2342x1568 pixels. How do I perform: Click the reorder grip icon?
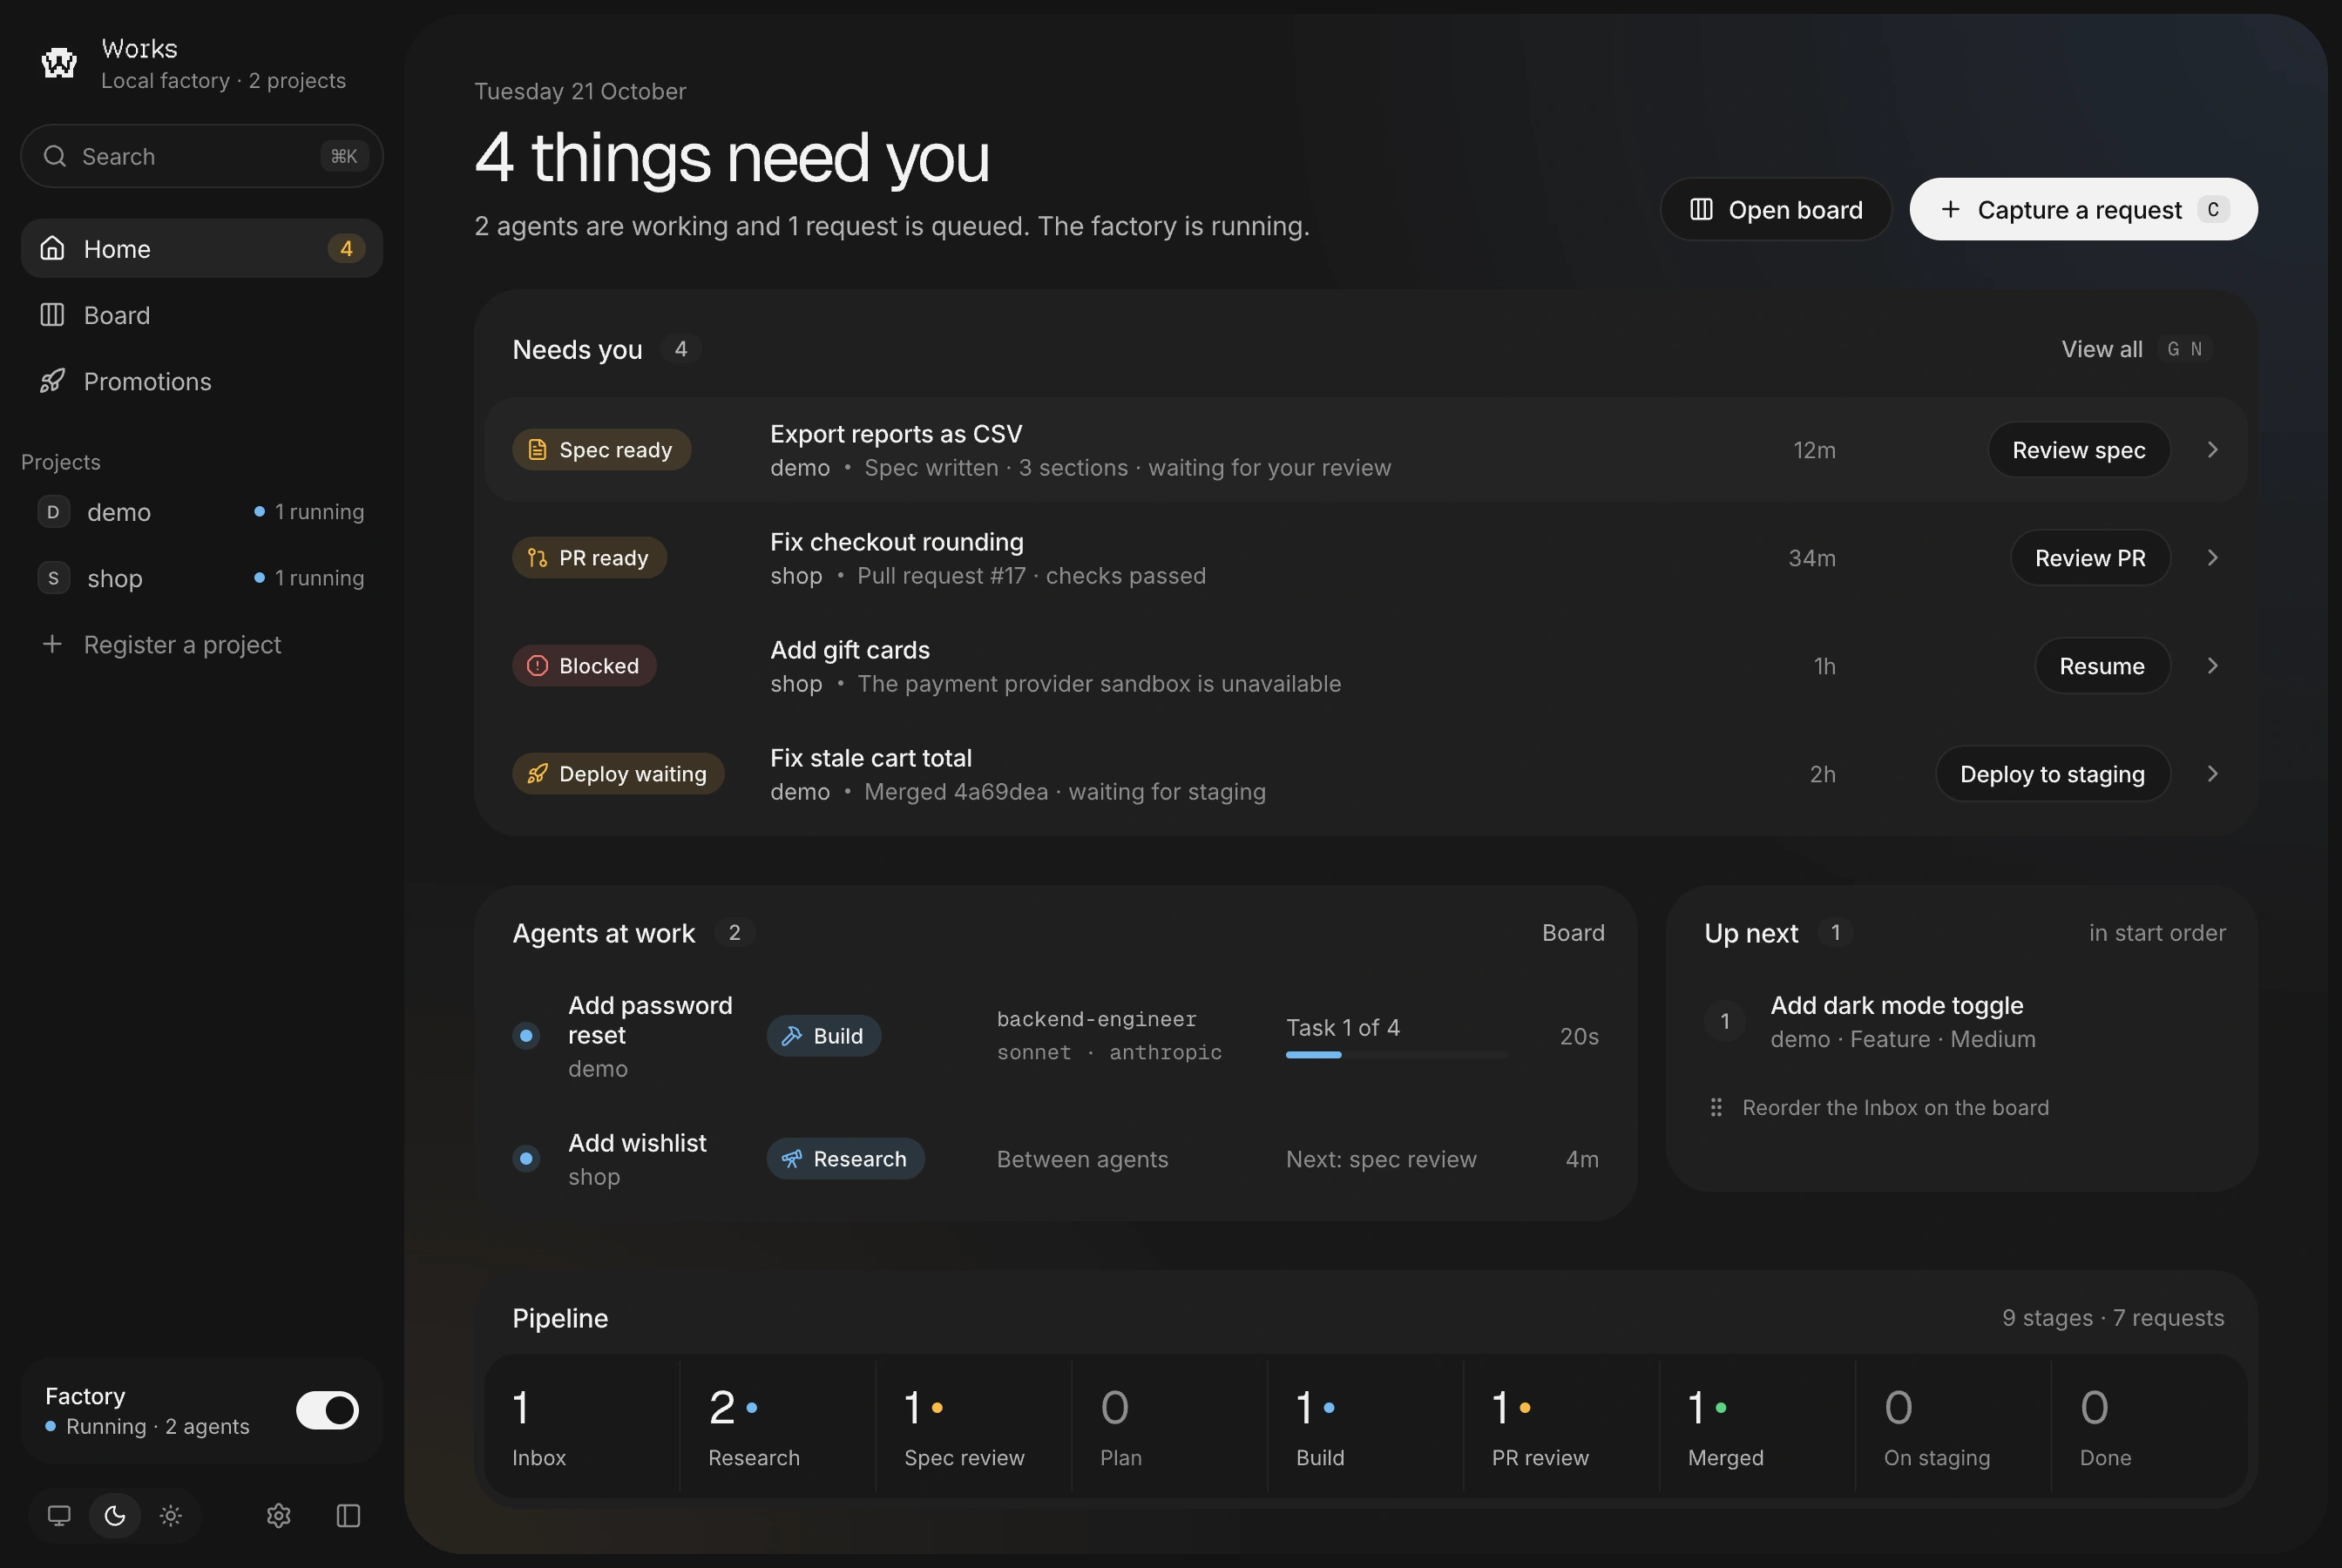(1716, 1108)
